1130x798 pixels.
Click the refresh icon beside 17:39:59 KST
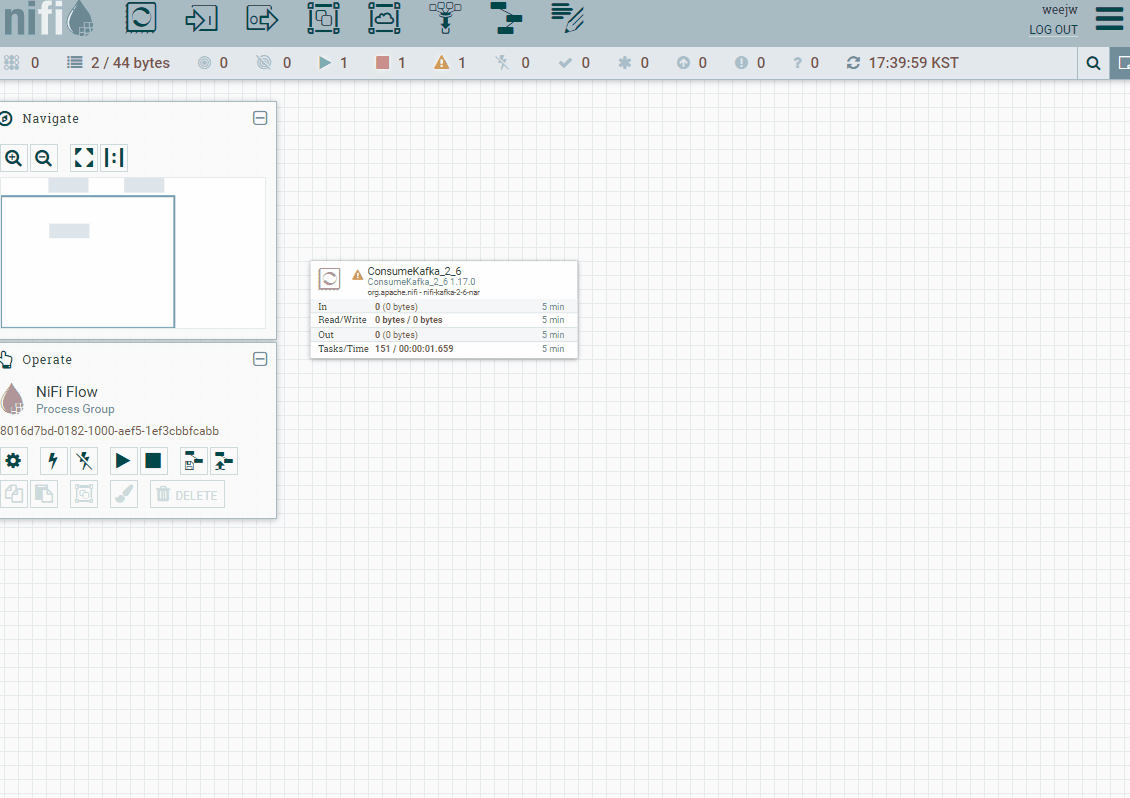click(853, 63)
